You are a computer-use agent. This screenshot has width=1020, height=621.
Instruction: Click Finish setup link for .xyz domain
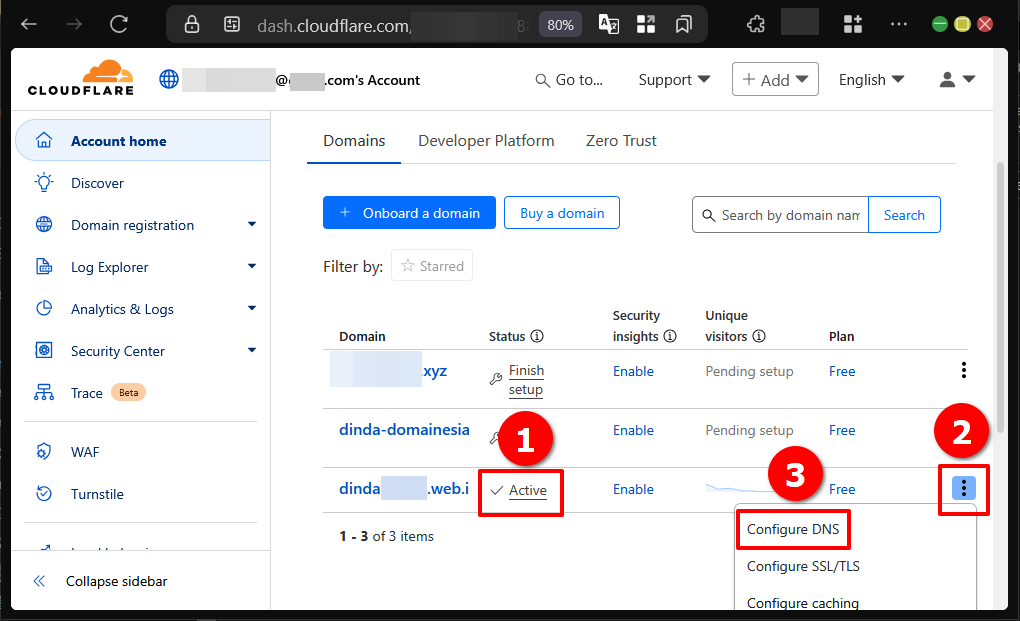526,380
